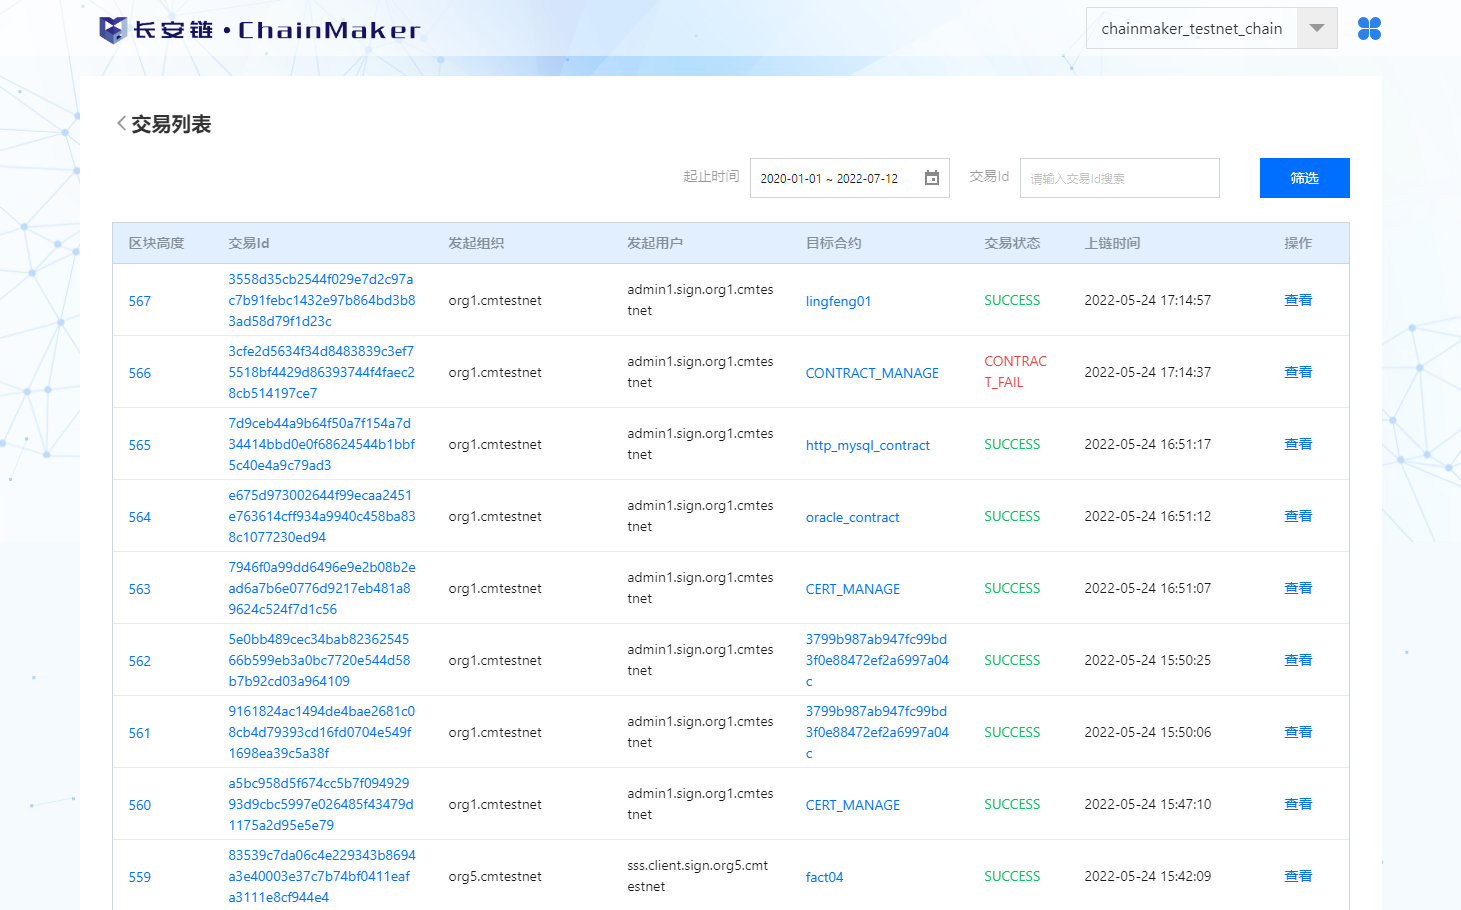1461x910 pixels.
Task: Click the blue 筛选 filter button
Action: click(1304, 178)
